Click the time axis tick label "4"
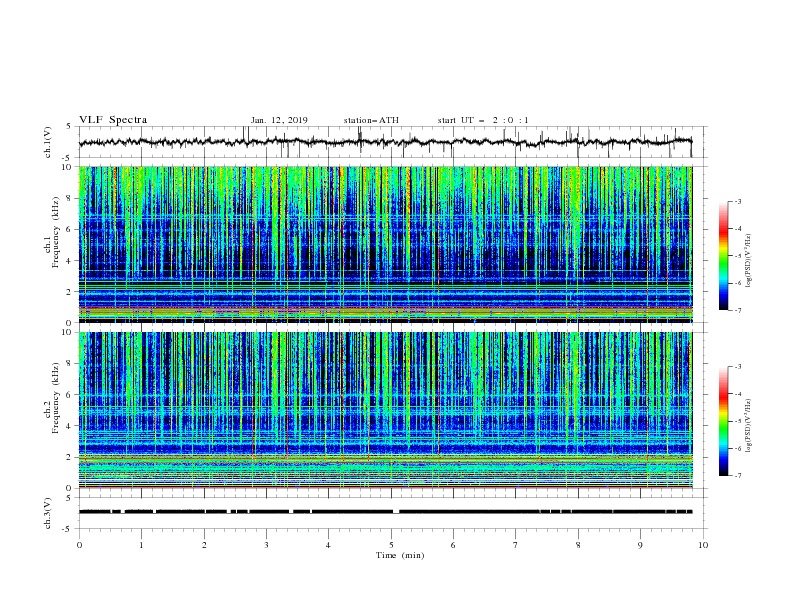Viewport: 792px width, 612px height. [328, 545]
